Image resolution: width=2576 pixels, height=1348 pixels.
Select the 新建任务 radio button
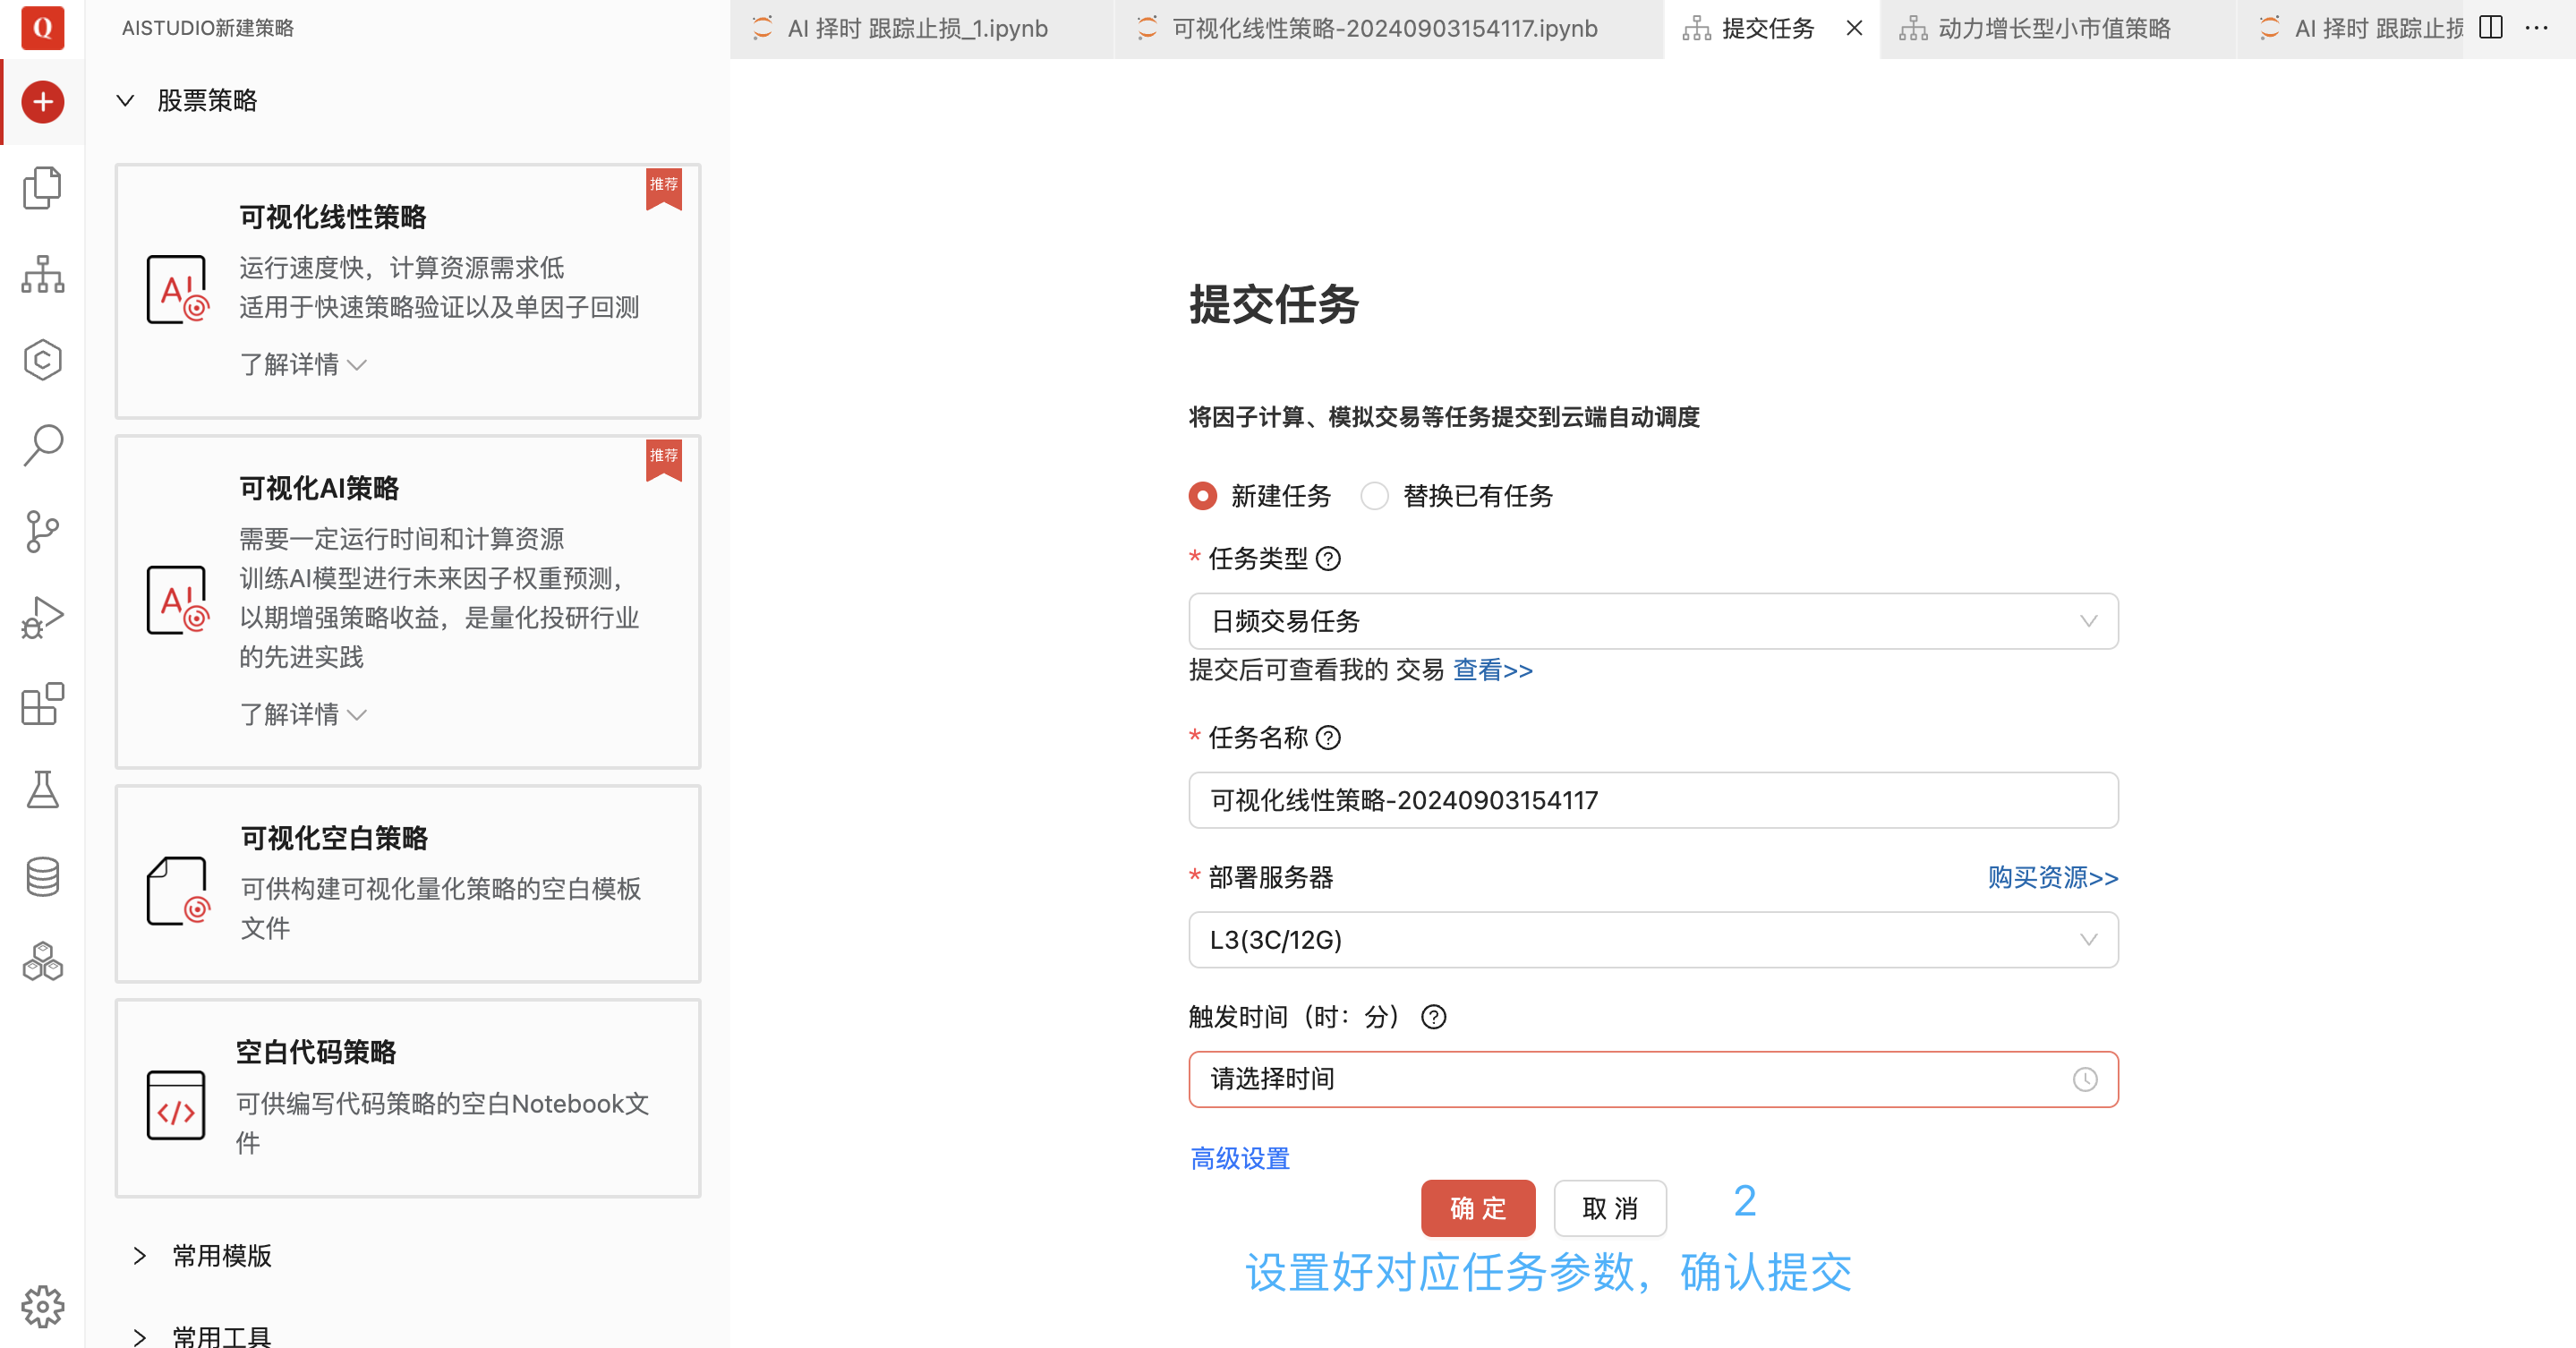(x=1203, y=496)
